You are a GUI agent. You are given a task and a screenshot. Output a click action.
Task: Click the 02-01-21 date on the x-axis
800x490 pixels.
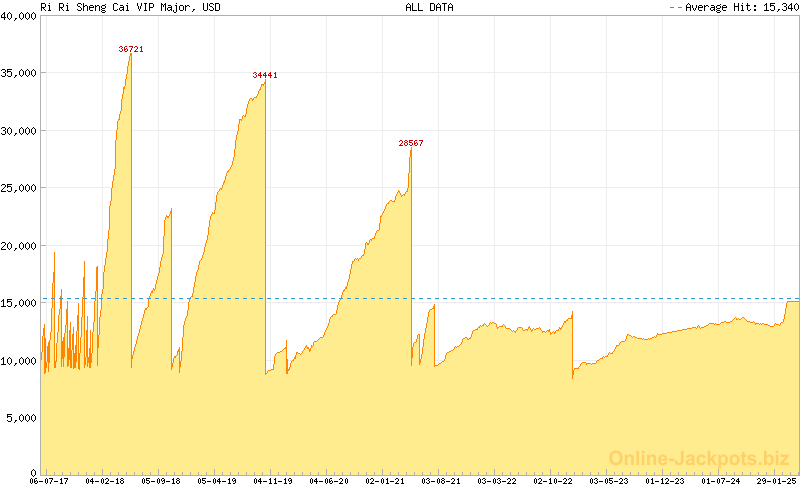[385, 481]
